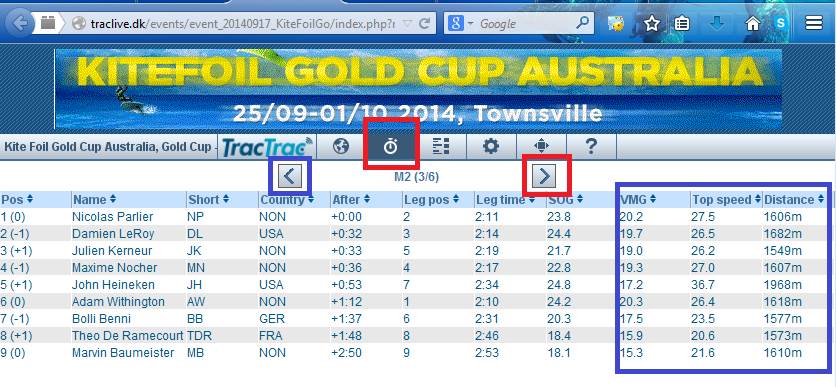Click the Kitefoil Gold Cup Australia banner
The height and width of the screenshot is (387, 836).
point(418,90)
